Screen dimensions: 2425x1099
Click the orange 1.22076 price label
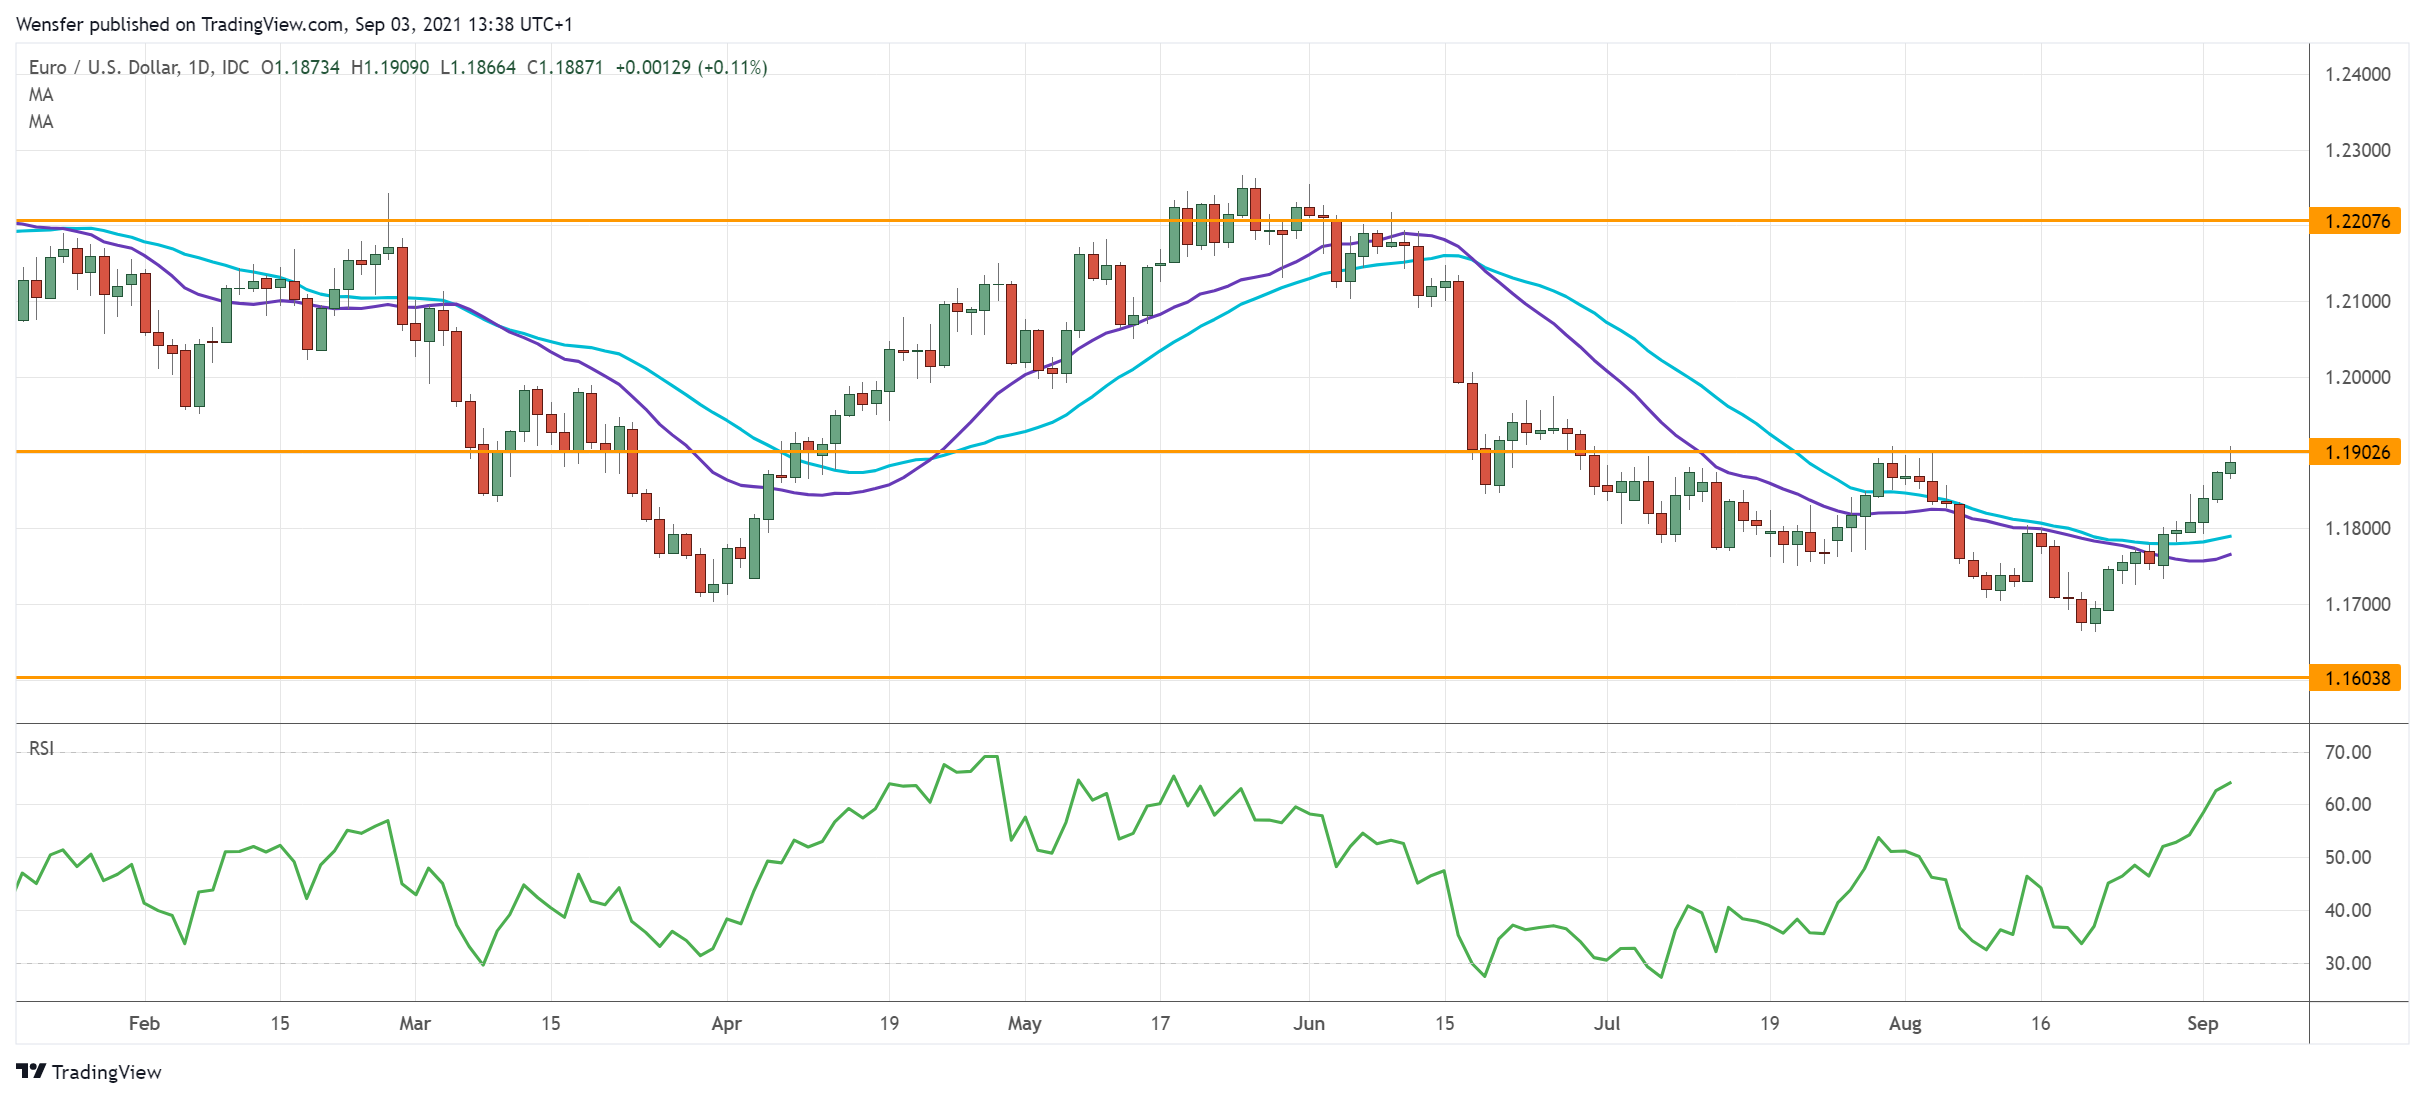pyautogui.click(x=2355, y=221)
